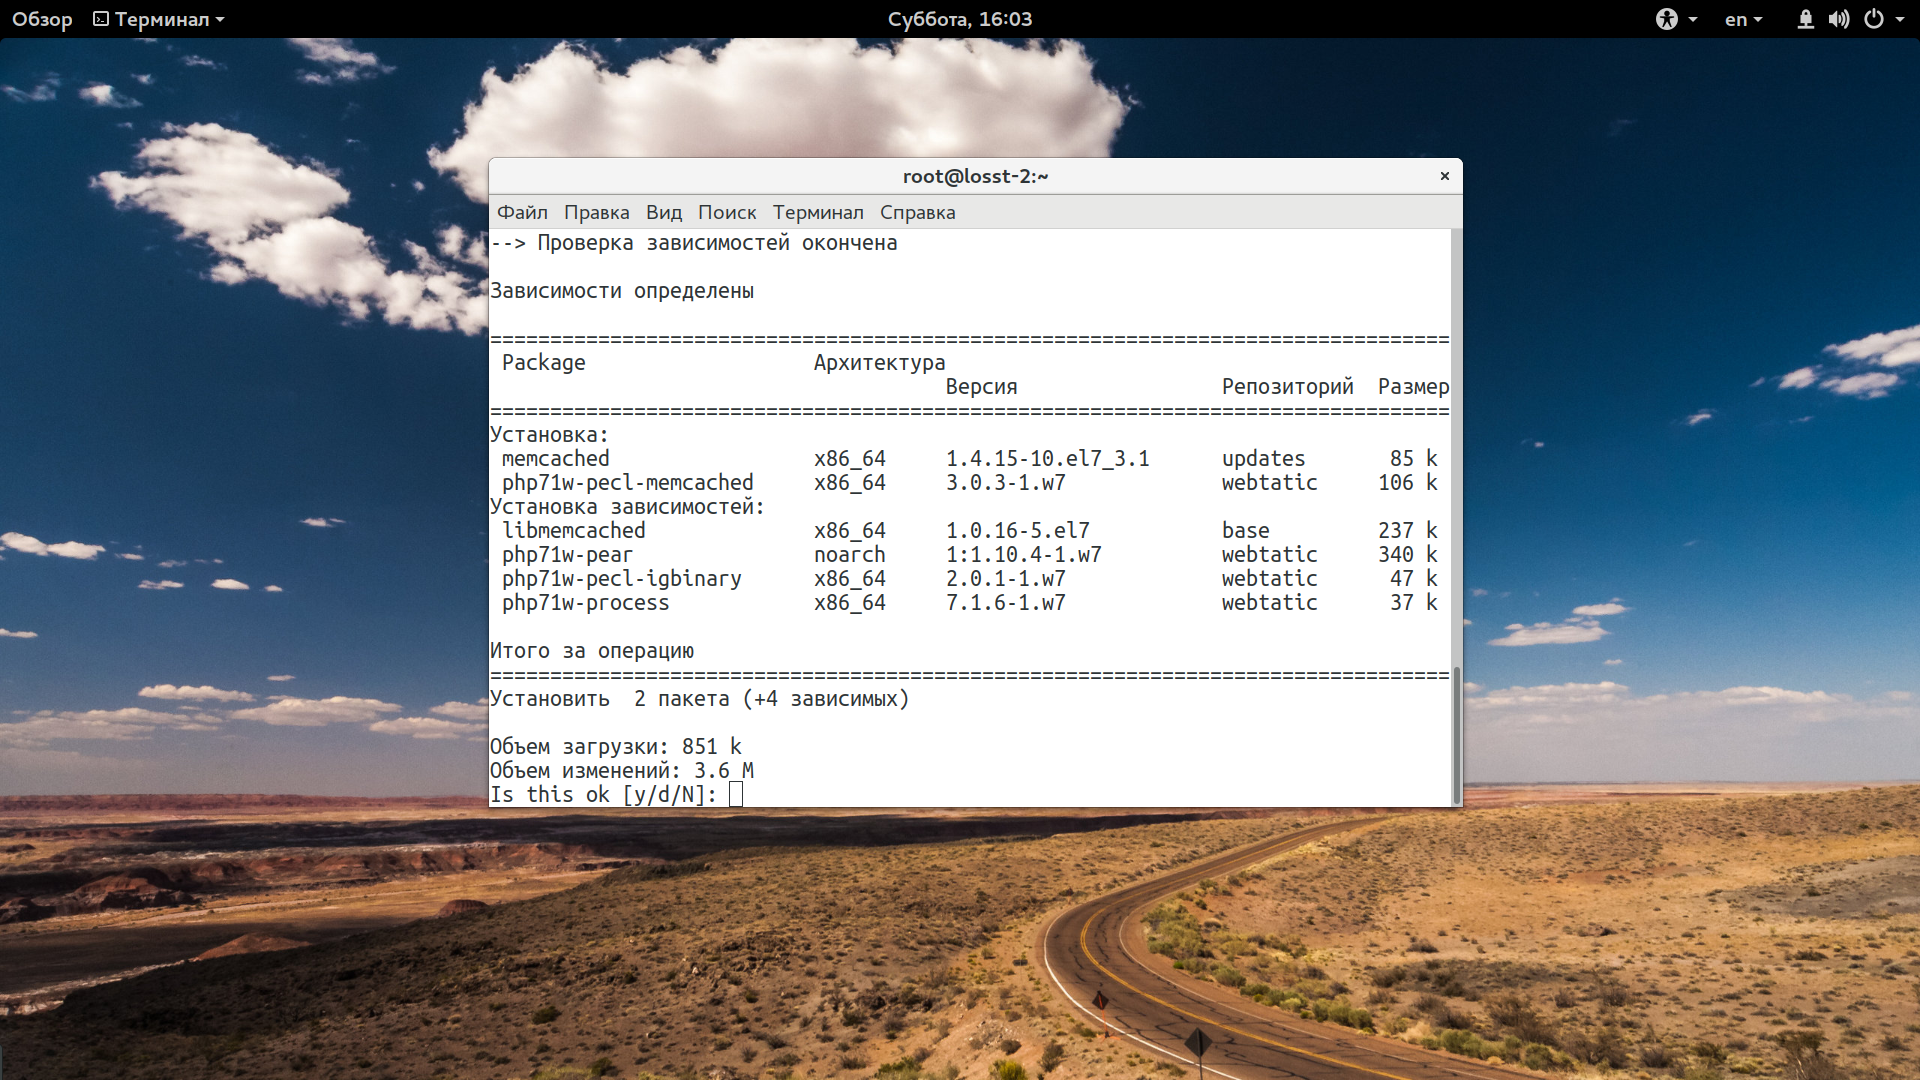Click the Объем загрузки: 851 k line
1920x1080 pixels.
(615, 746)
